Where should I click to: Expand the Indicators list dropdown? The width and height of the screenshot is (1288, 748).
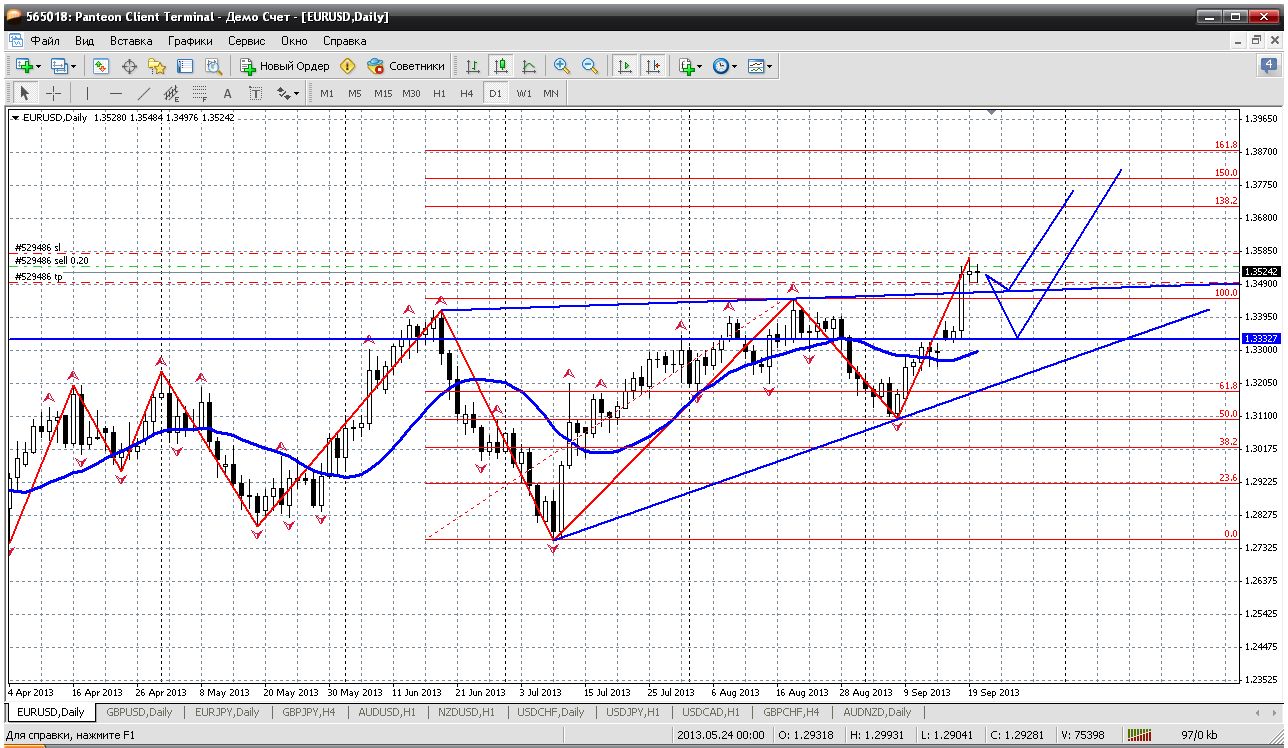(x=698, y=66)
